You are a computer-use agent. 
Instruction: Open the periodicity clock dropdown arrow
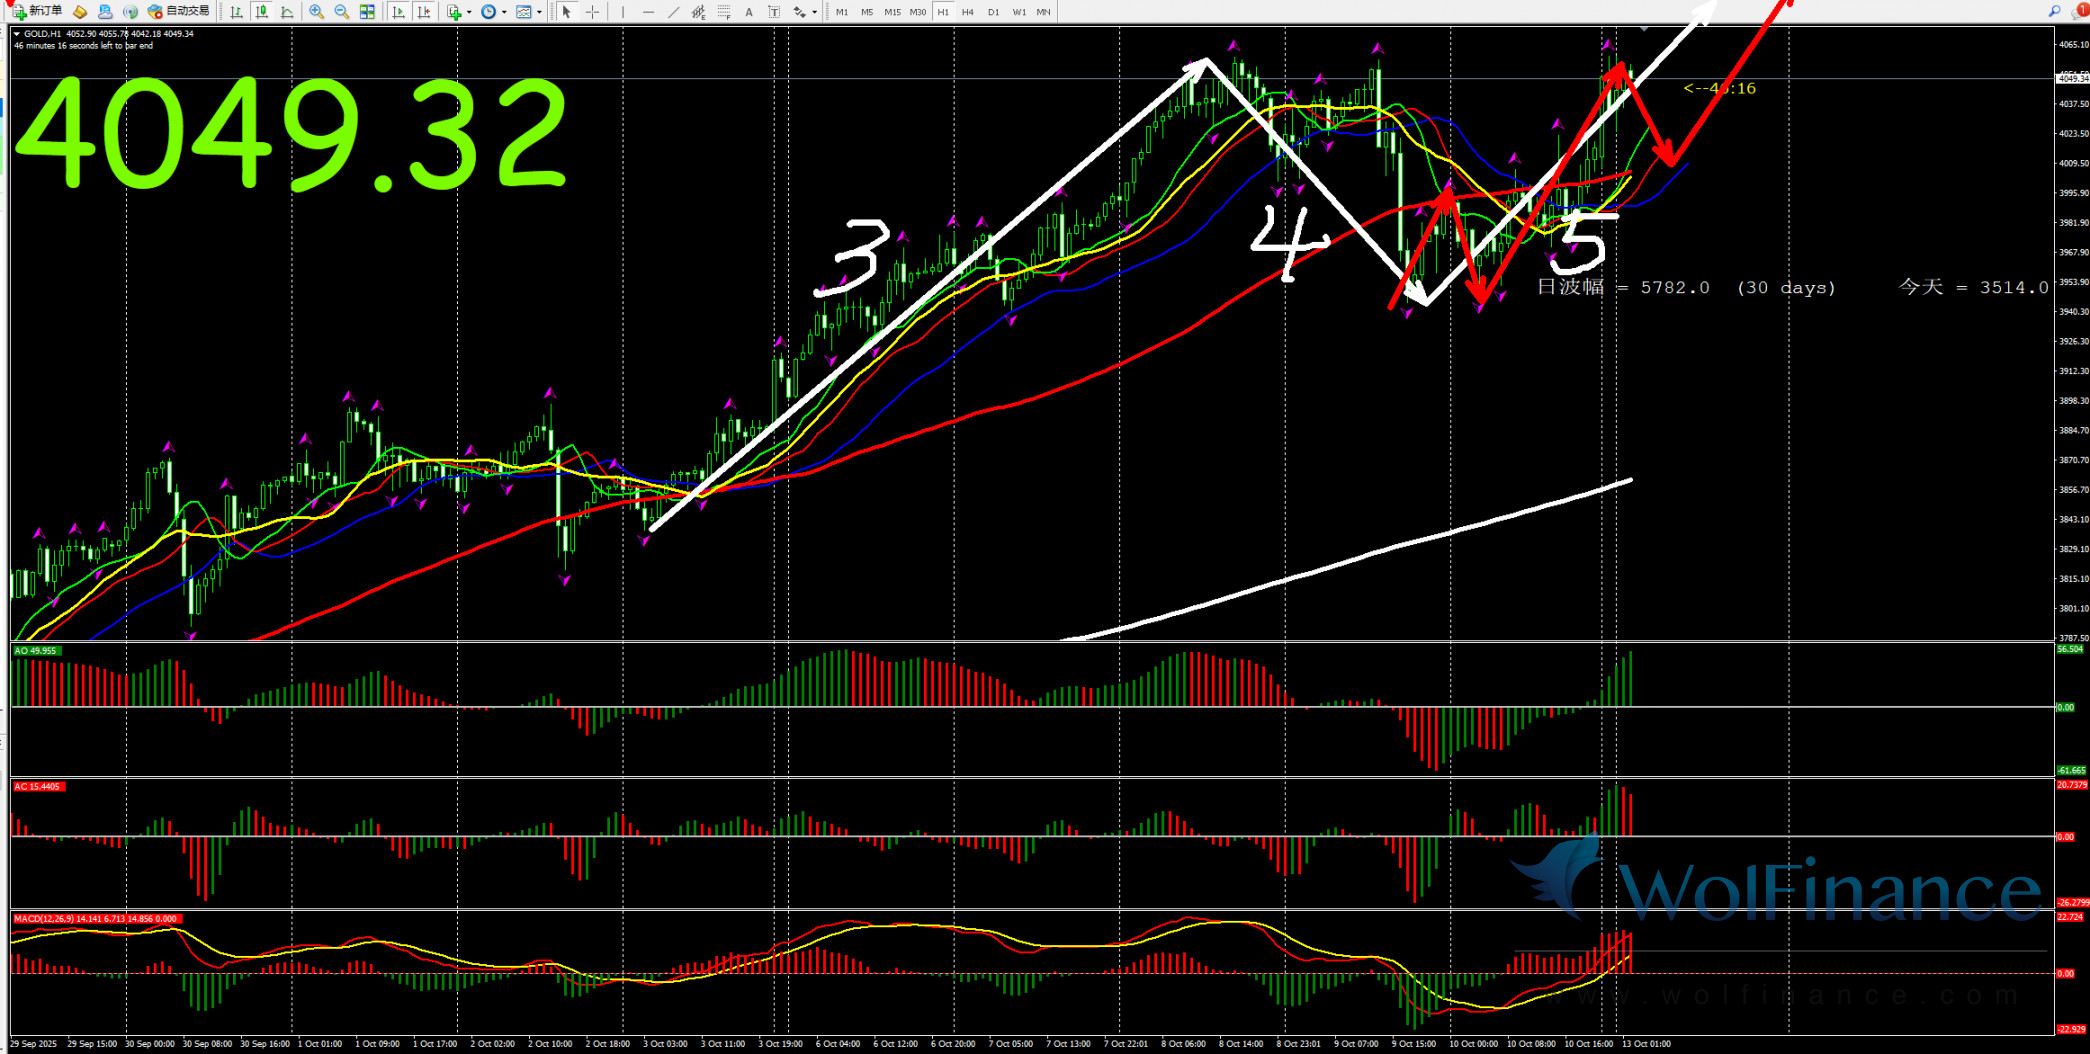click(x=503, y=12)
